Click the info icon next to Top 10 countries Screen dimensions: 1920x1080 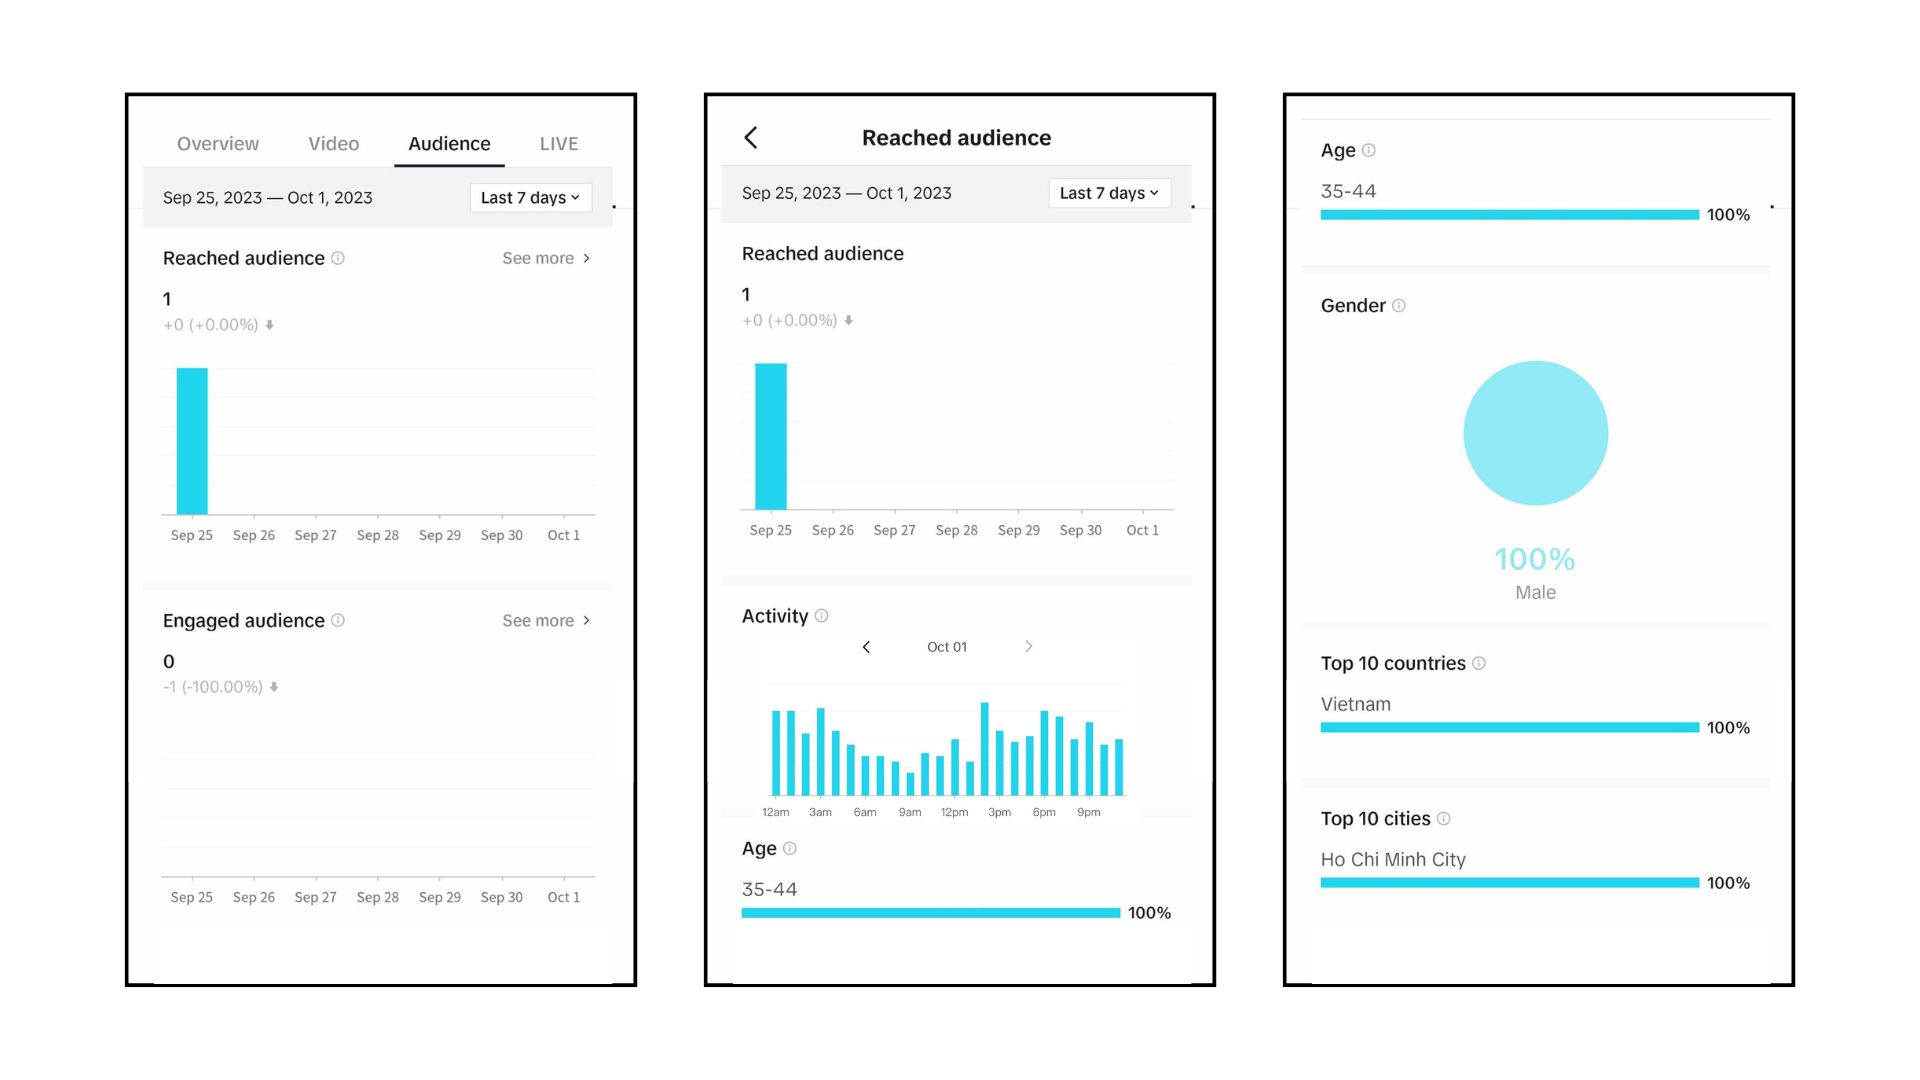pos(1481,663)
